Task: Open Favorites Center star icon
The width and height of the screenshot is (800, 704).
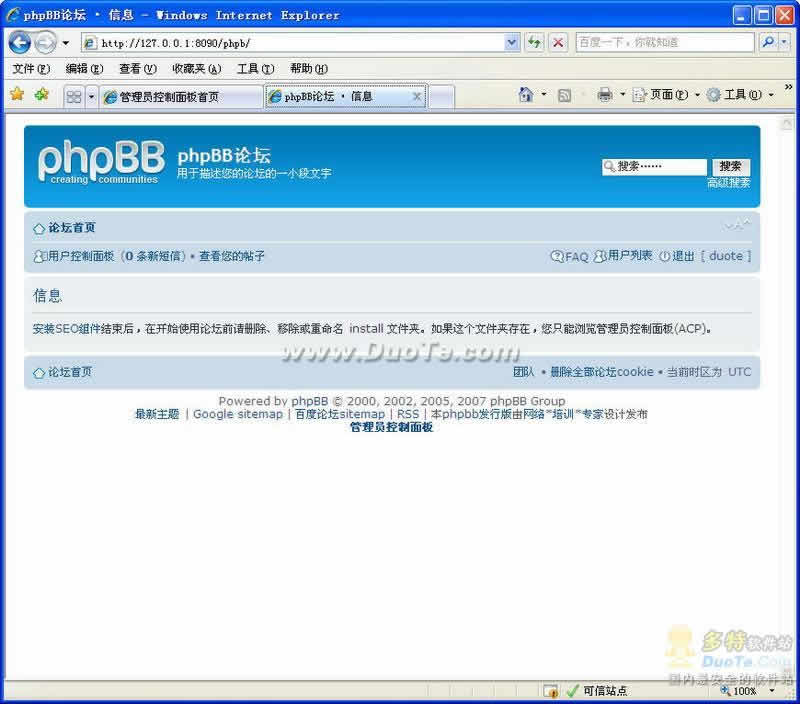Action: point(16,95)
